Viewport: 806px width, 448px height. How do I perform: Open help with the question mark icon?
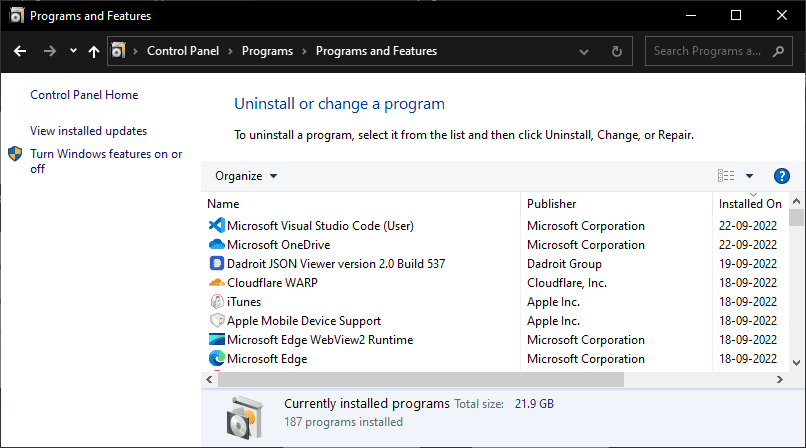click(x=782, y=176)
